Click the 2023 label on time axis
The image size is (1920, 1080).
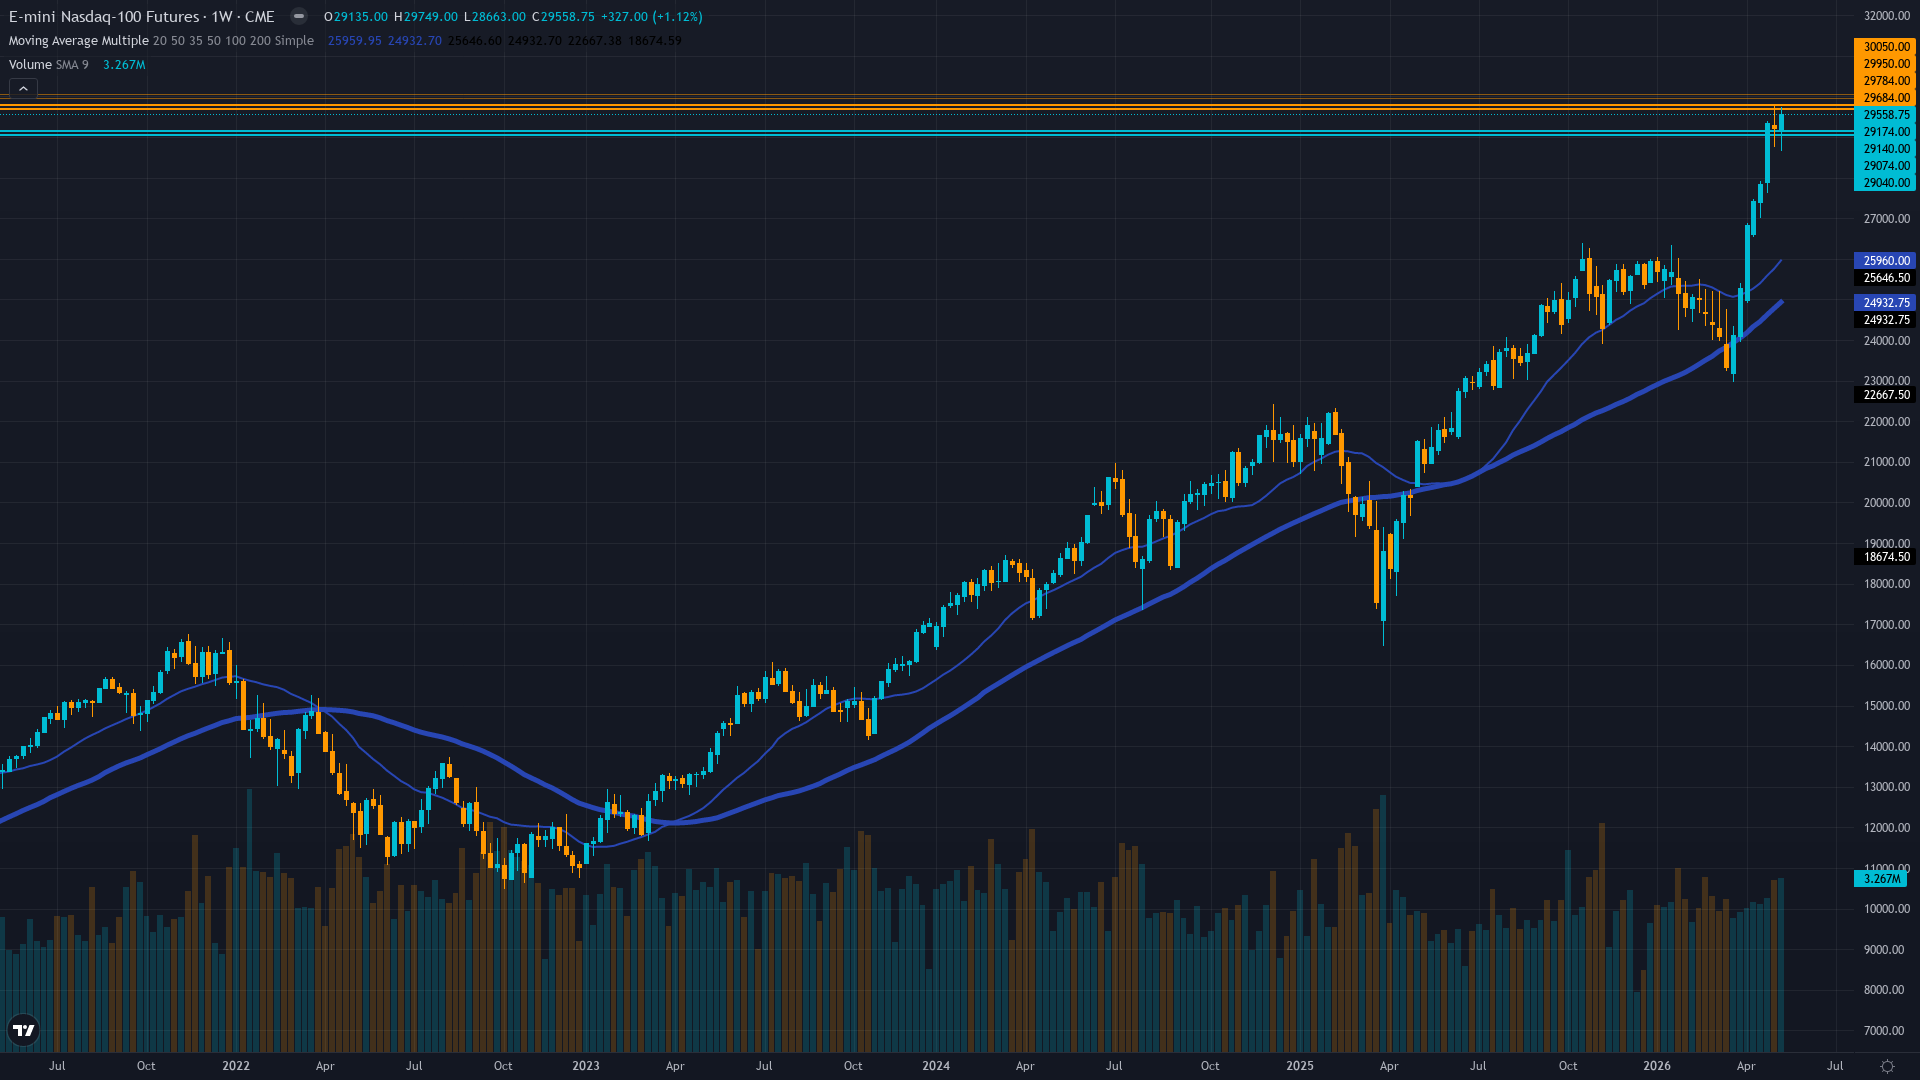[x=586, y=1066]
